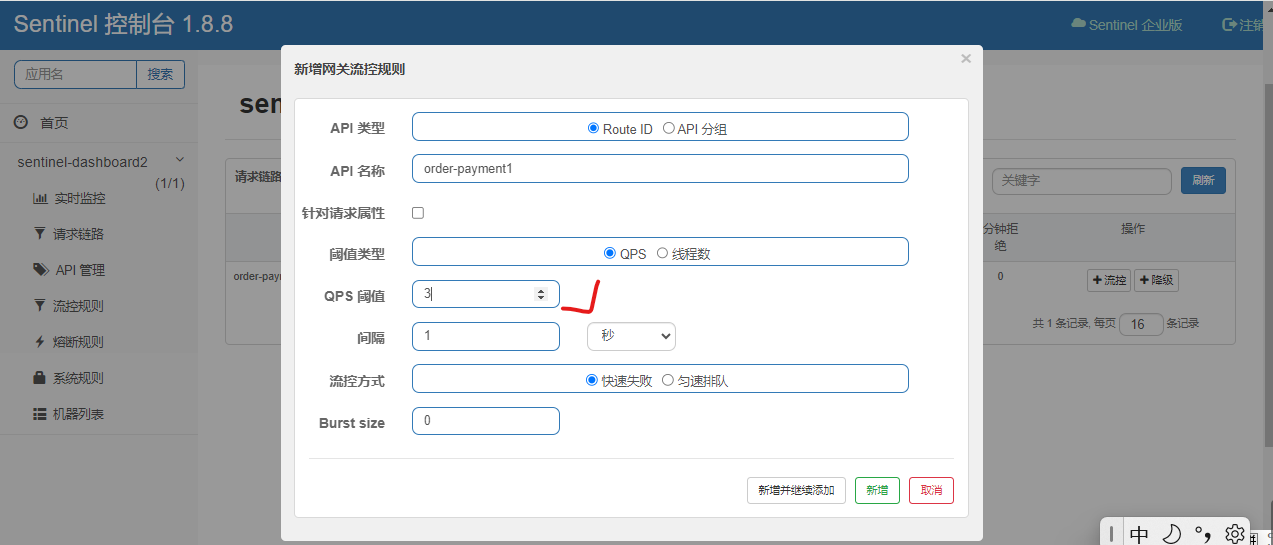Click the funnel icon next to 请求链路
The image size is (1273, 545).
(39, 234)
